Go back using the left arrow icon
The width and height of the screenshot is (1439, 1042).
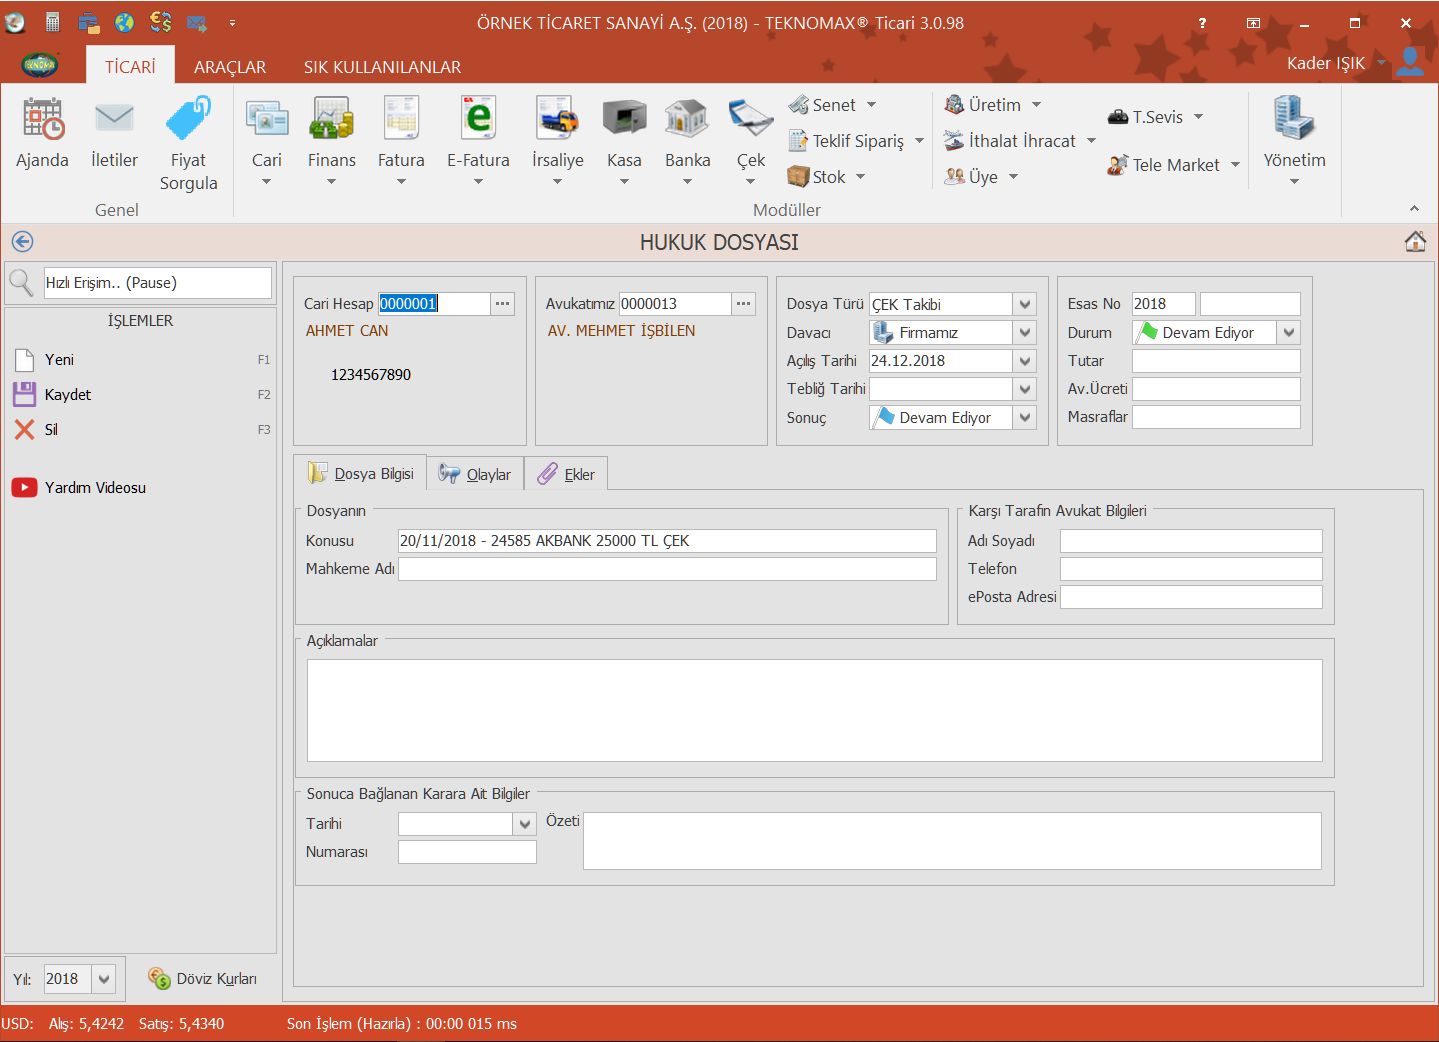point(22,242)
